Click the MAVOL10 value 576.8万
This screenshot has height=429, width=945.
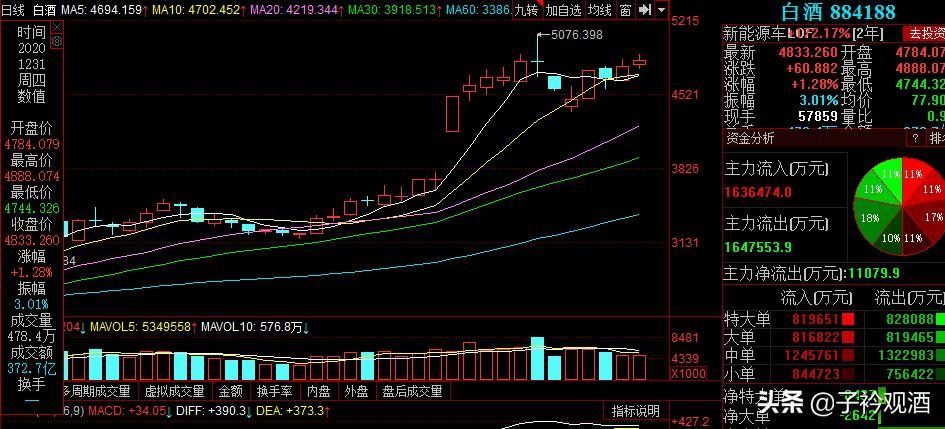tap(283, 328)
